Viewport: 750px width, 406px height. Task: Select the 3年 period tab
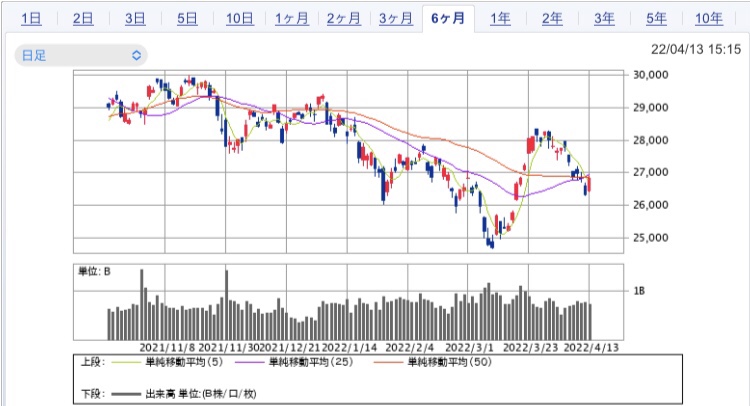(x=605, y=19)
